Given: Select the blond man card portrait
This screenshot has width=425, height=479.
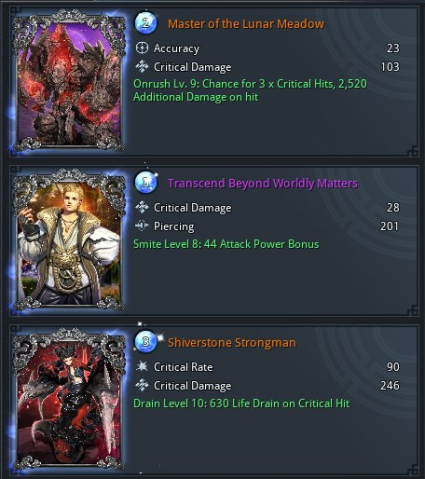Looking at the screenshot, I should (x=69, y=239).
